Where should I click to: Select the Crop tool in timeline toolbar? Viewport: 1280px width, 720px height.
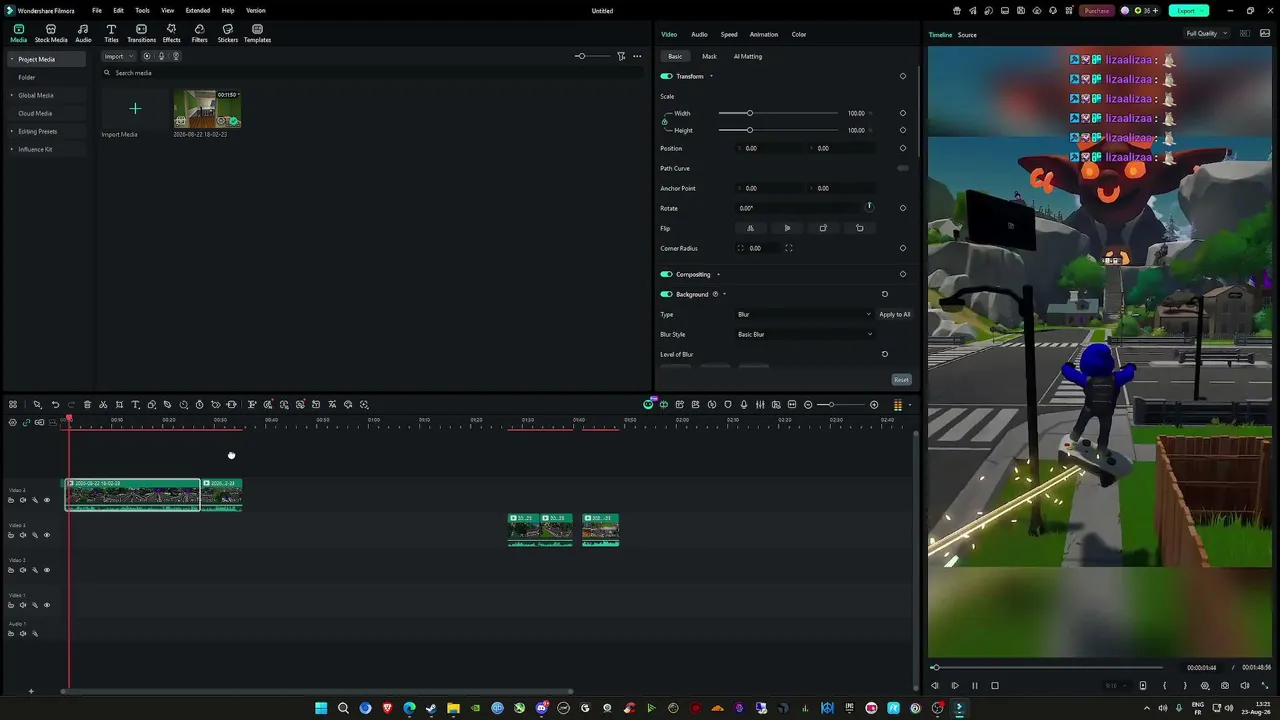[119, 405]
